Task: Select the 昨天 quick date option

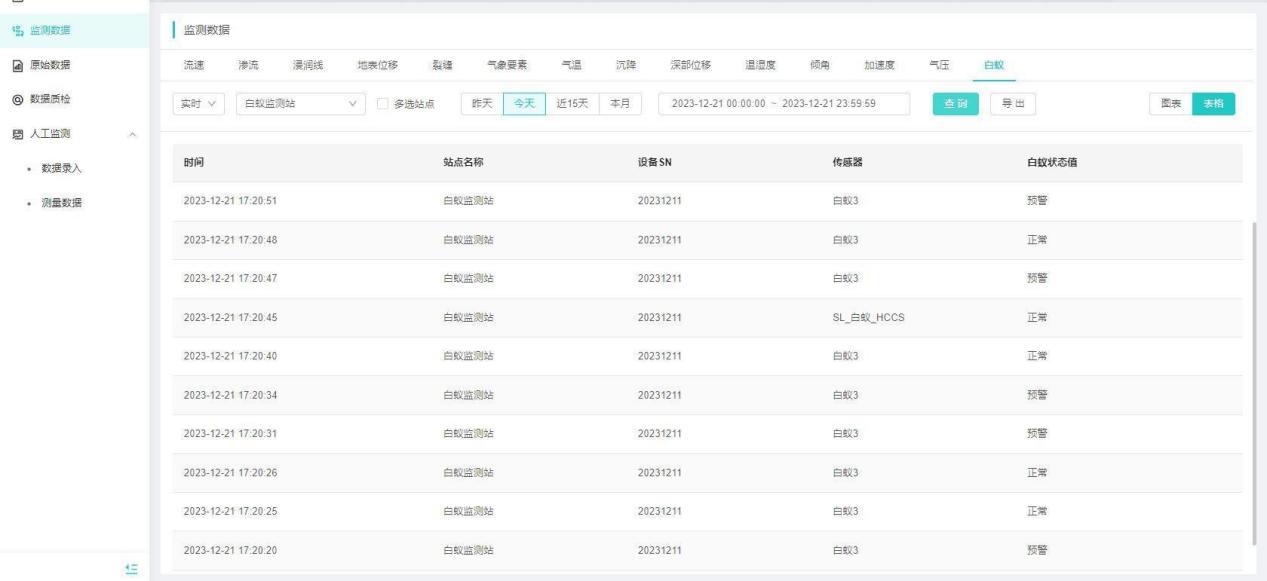Action: (482, 105)
